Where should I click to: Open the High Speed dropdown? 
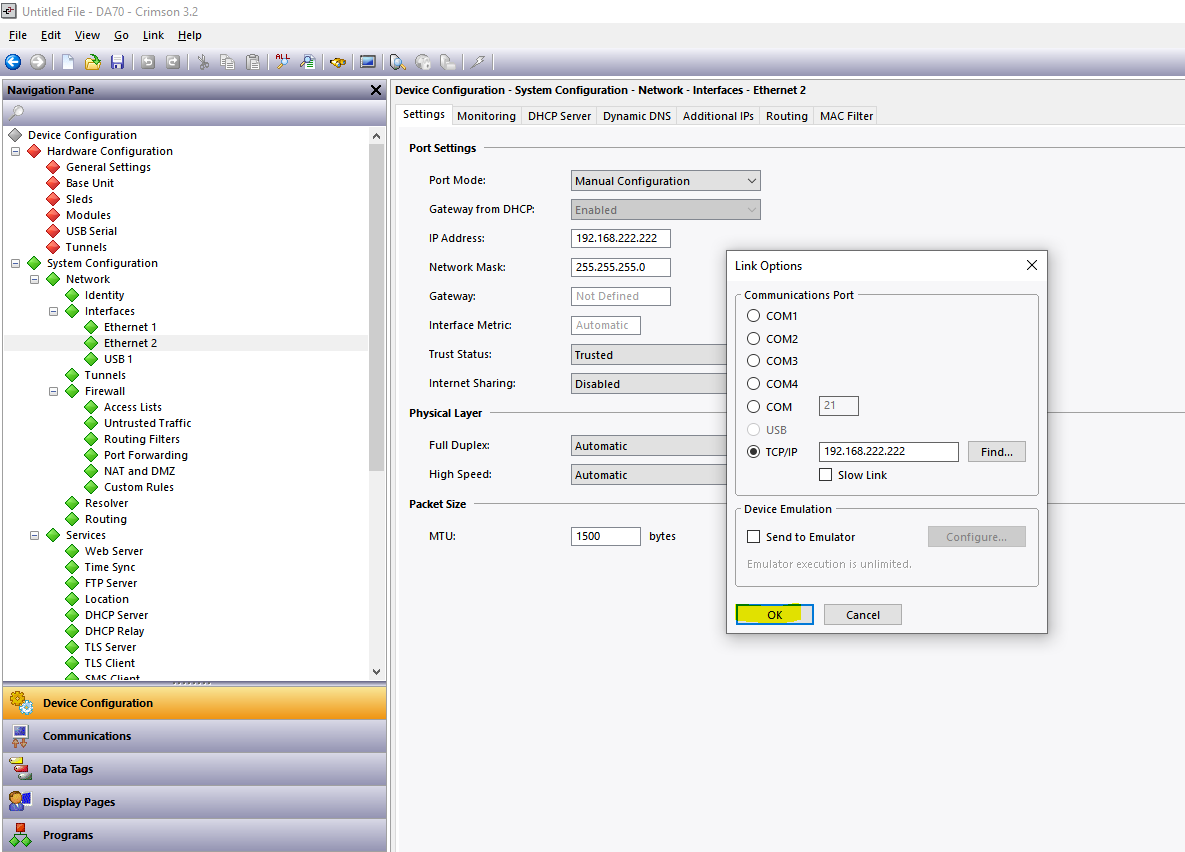tap(648, 475)
